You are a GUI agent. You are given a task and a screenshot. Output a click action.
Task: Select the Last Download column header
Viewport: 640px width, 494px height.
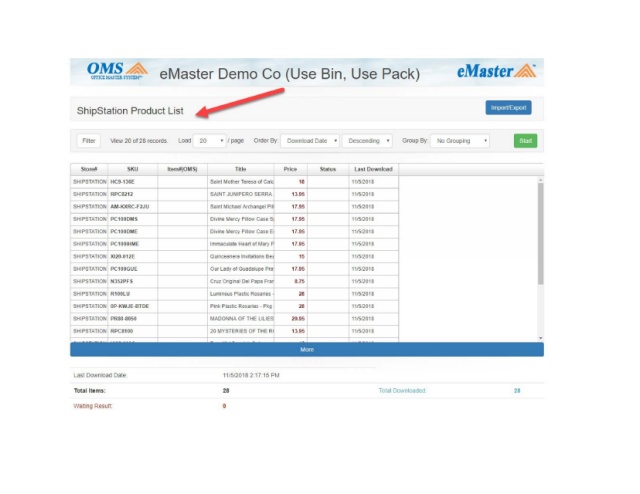coord(372,169)
